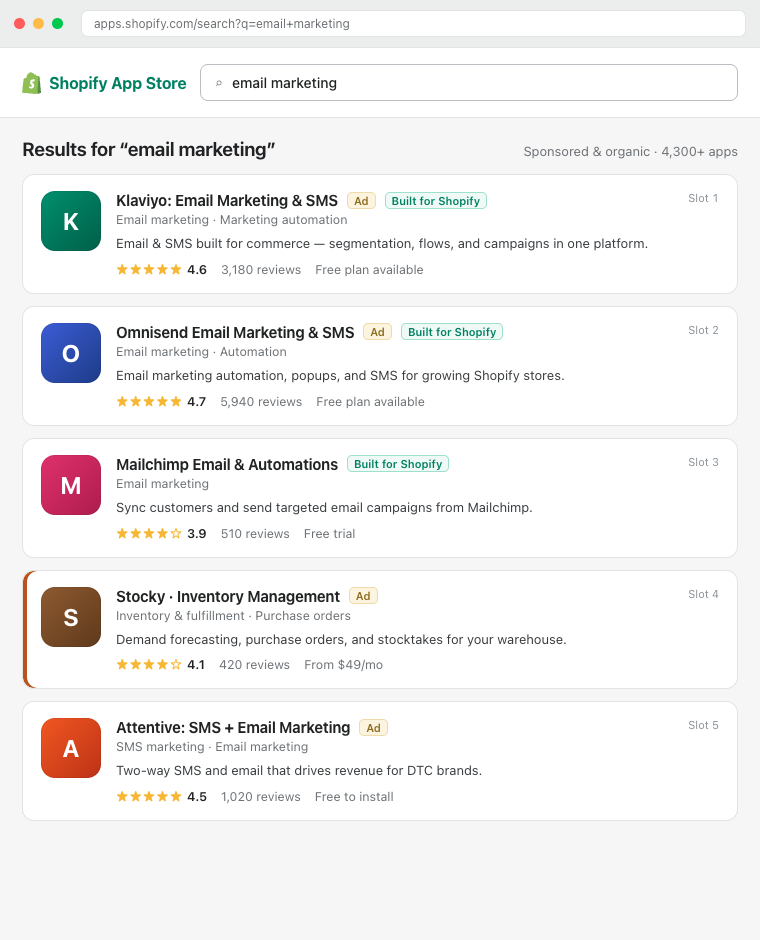Open the orange Attentive A app icon
760x940 pixels.
[x=71, y=748]
